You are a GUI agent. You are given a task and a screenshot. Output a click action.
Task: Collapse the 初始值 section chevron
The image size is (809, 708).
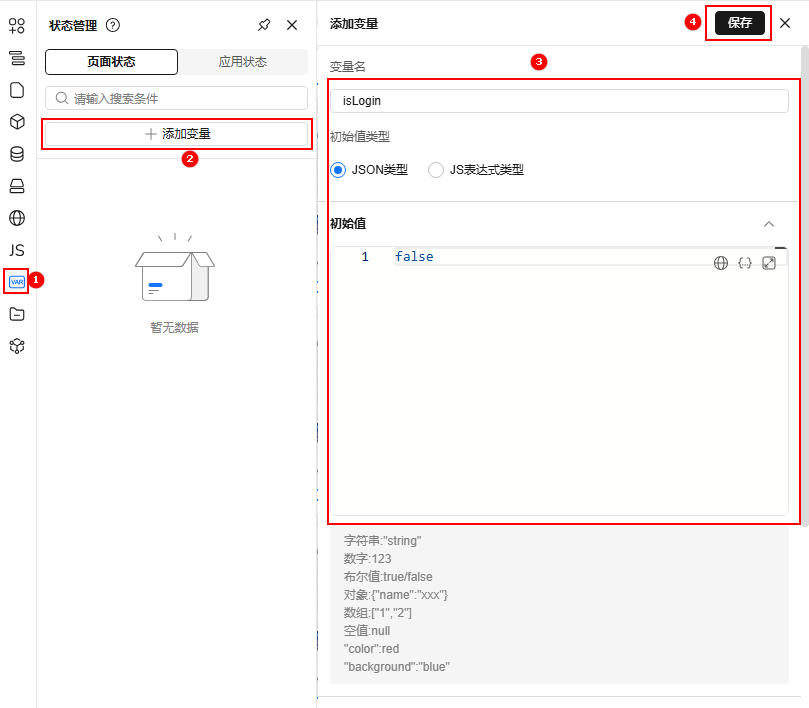pos(769,224)
